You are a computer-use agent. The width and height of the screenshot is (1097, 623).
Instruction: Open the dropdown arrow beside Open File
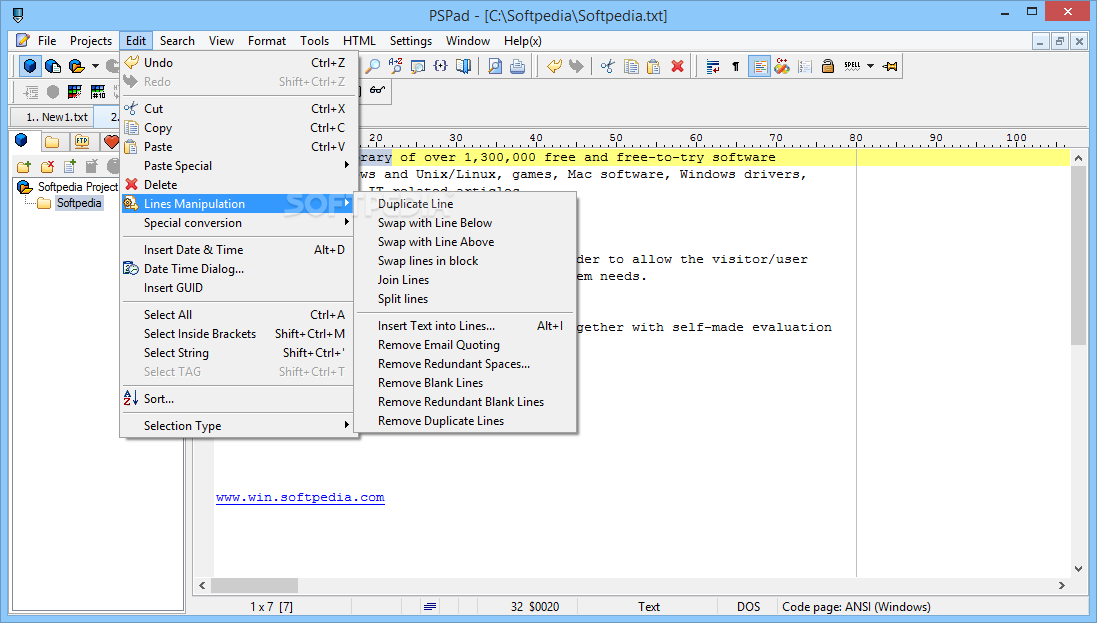pos(95,66)
